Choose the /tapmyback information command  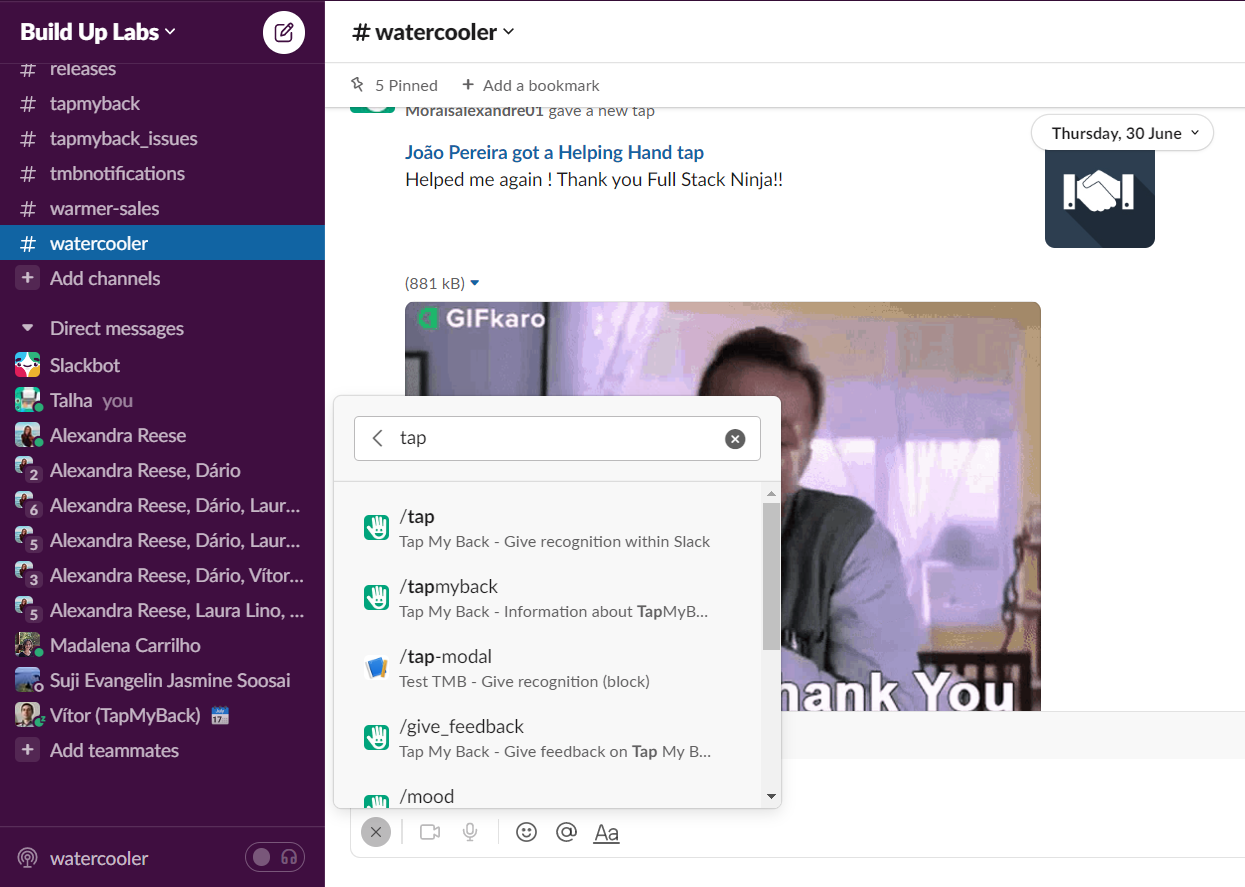tap(547, 597)
